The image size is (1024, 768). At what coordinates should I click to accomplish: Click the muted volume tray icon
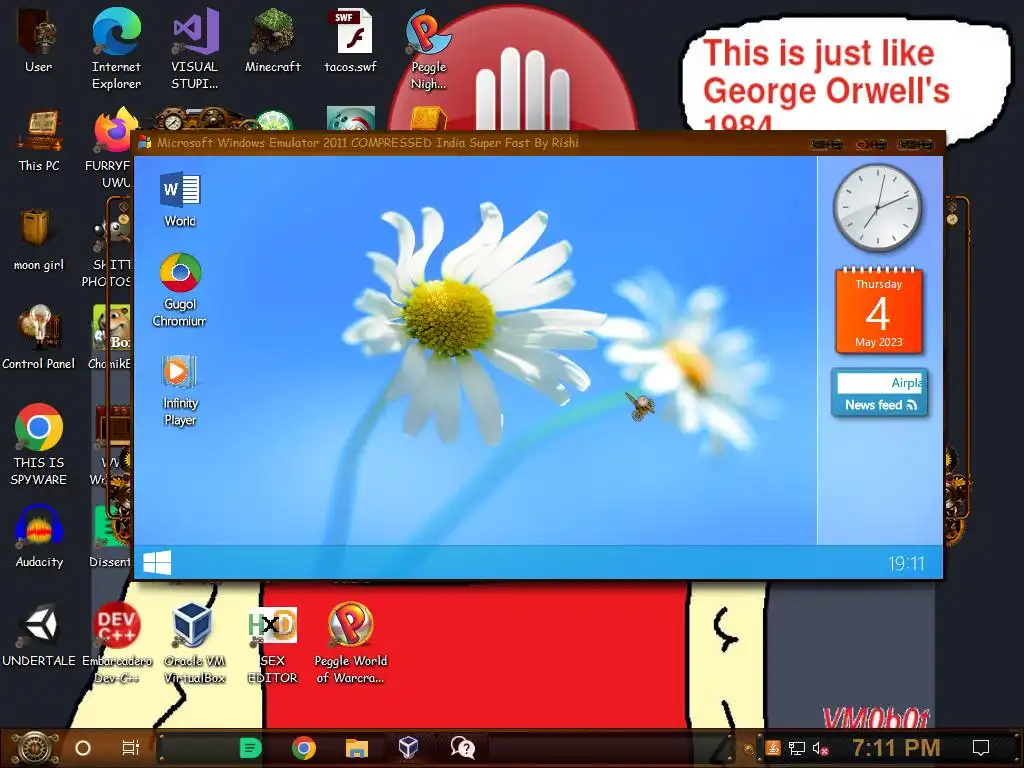pyautogui.click(x=820, y=748)
